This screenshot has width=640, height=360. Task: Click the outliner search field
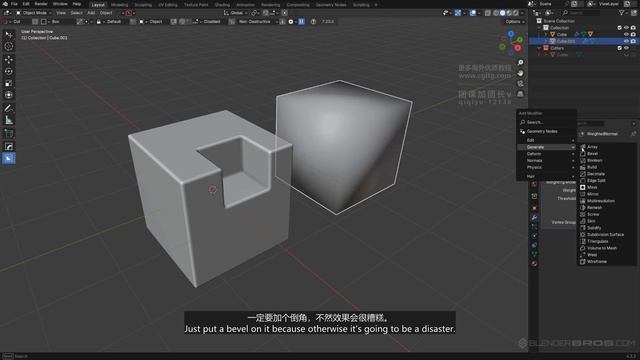point(581,13)
